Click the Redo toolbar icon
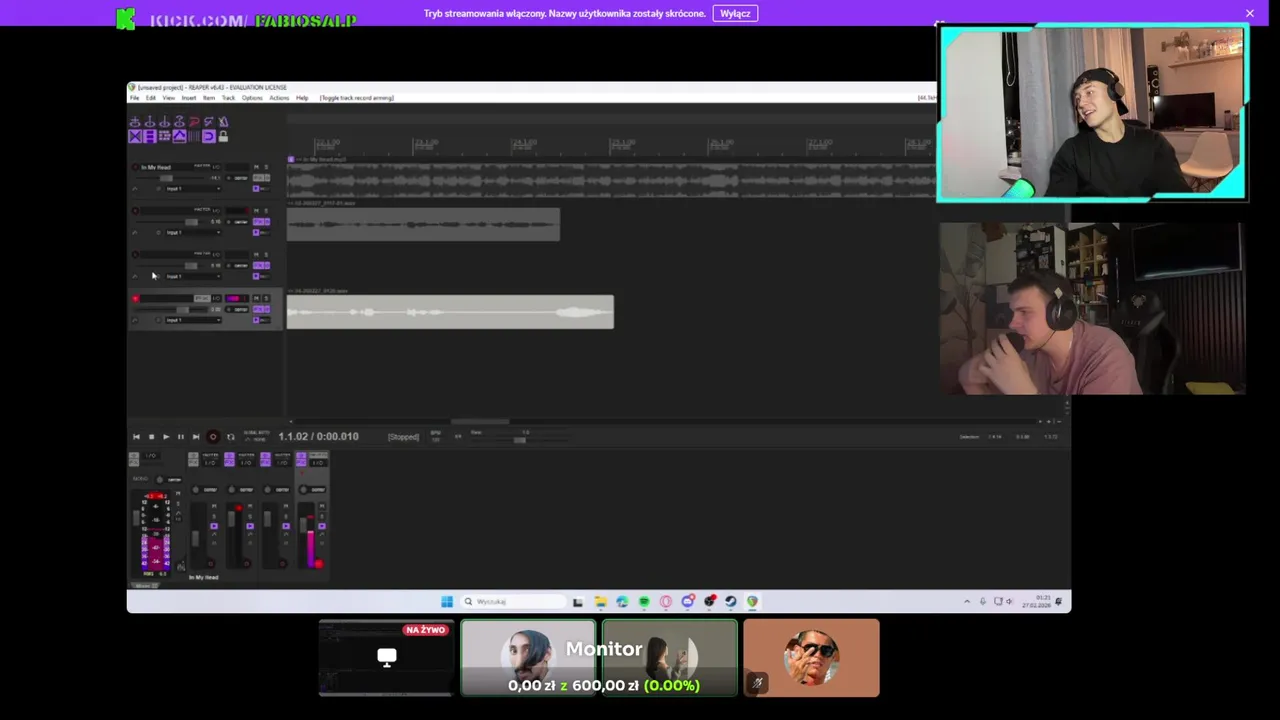The height and width of the screenshot is (720, 1280). 208,122
